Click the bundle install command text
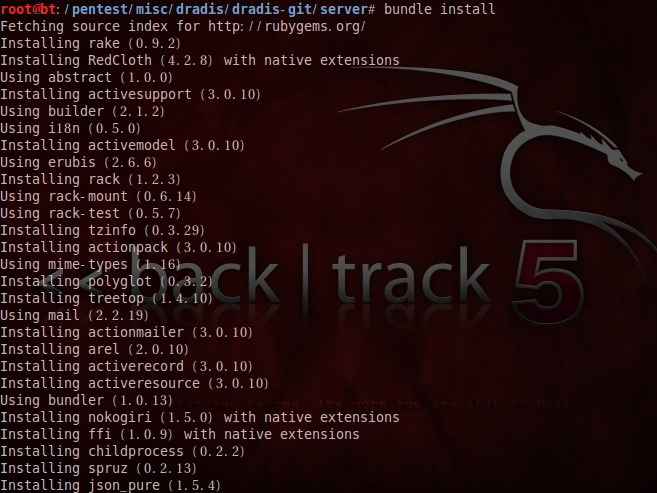Screen dimensions: 657x493 pyautogui.click(x=439, y=9)
